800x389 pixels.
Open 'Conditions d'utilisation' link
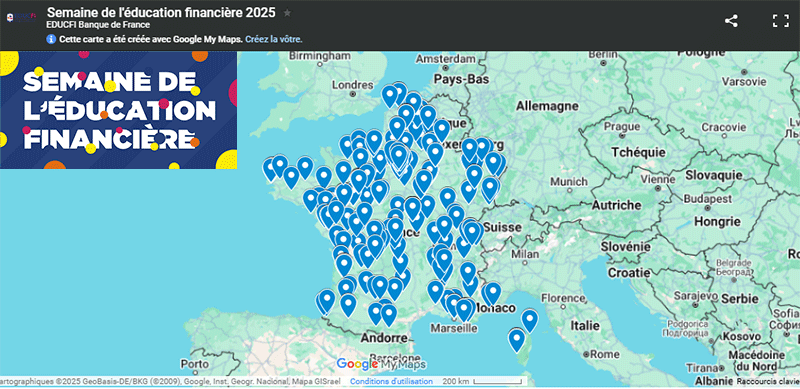pyautogui.click(x=391, y=381)
